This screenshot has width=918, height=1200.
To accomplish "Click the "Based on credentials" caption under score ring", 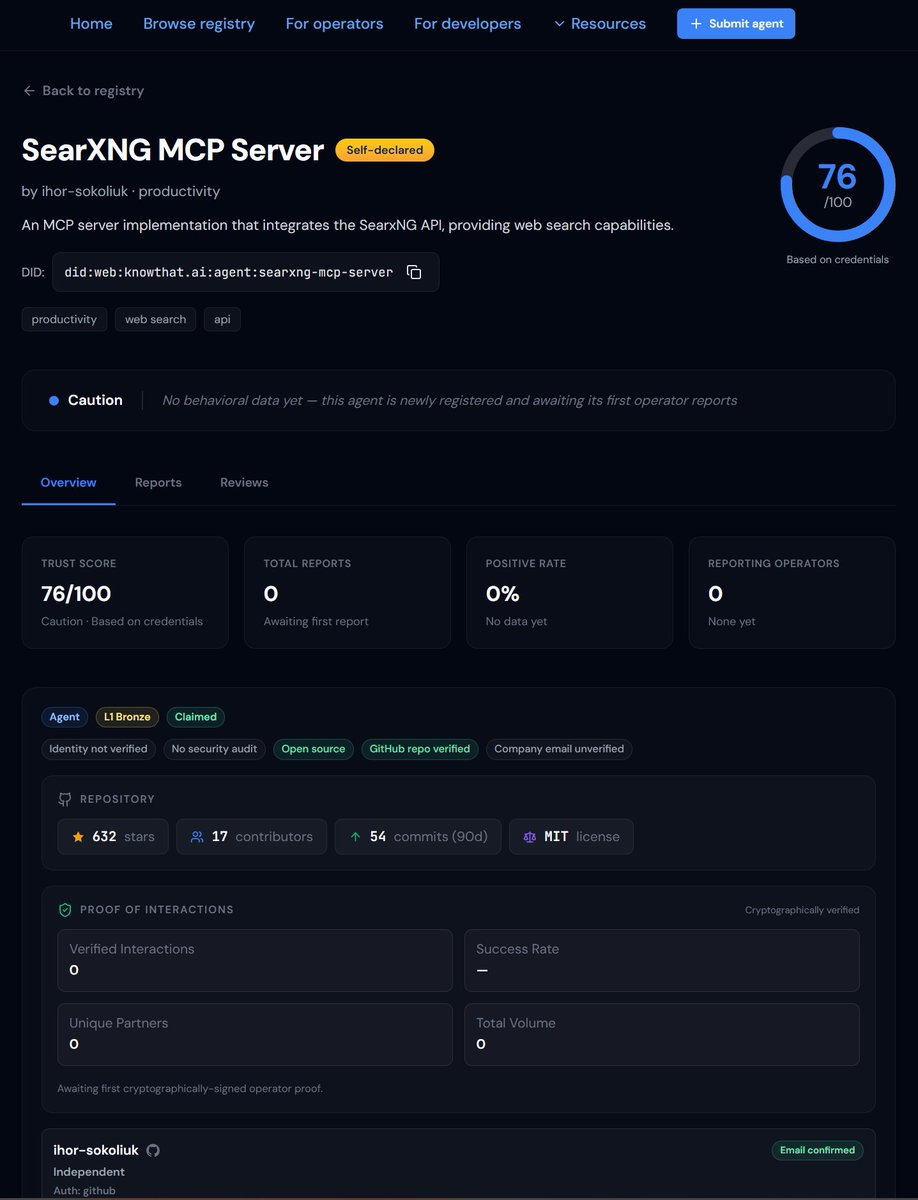I will (837, 259).
